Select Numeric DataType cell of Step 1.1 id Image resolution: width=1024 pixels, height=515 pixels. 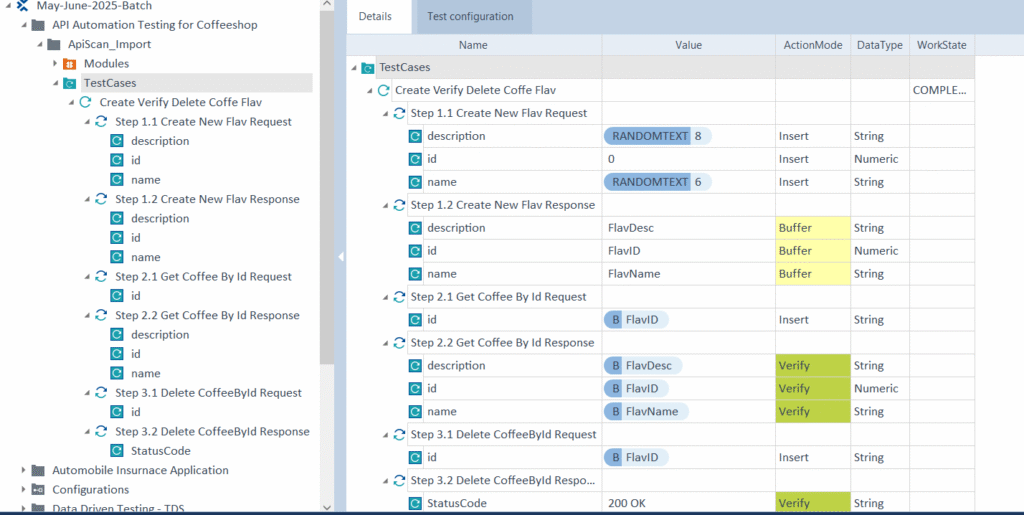click(x=880, y=159)
